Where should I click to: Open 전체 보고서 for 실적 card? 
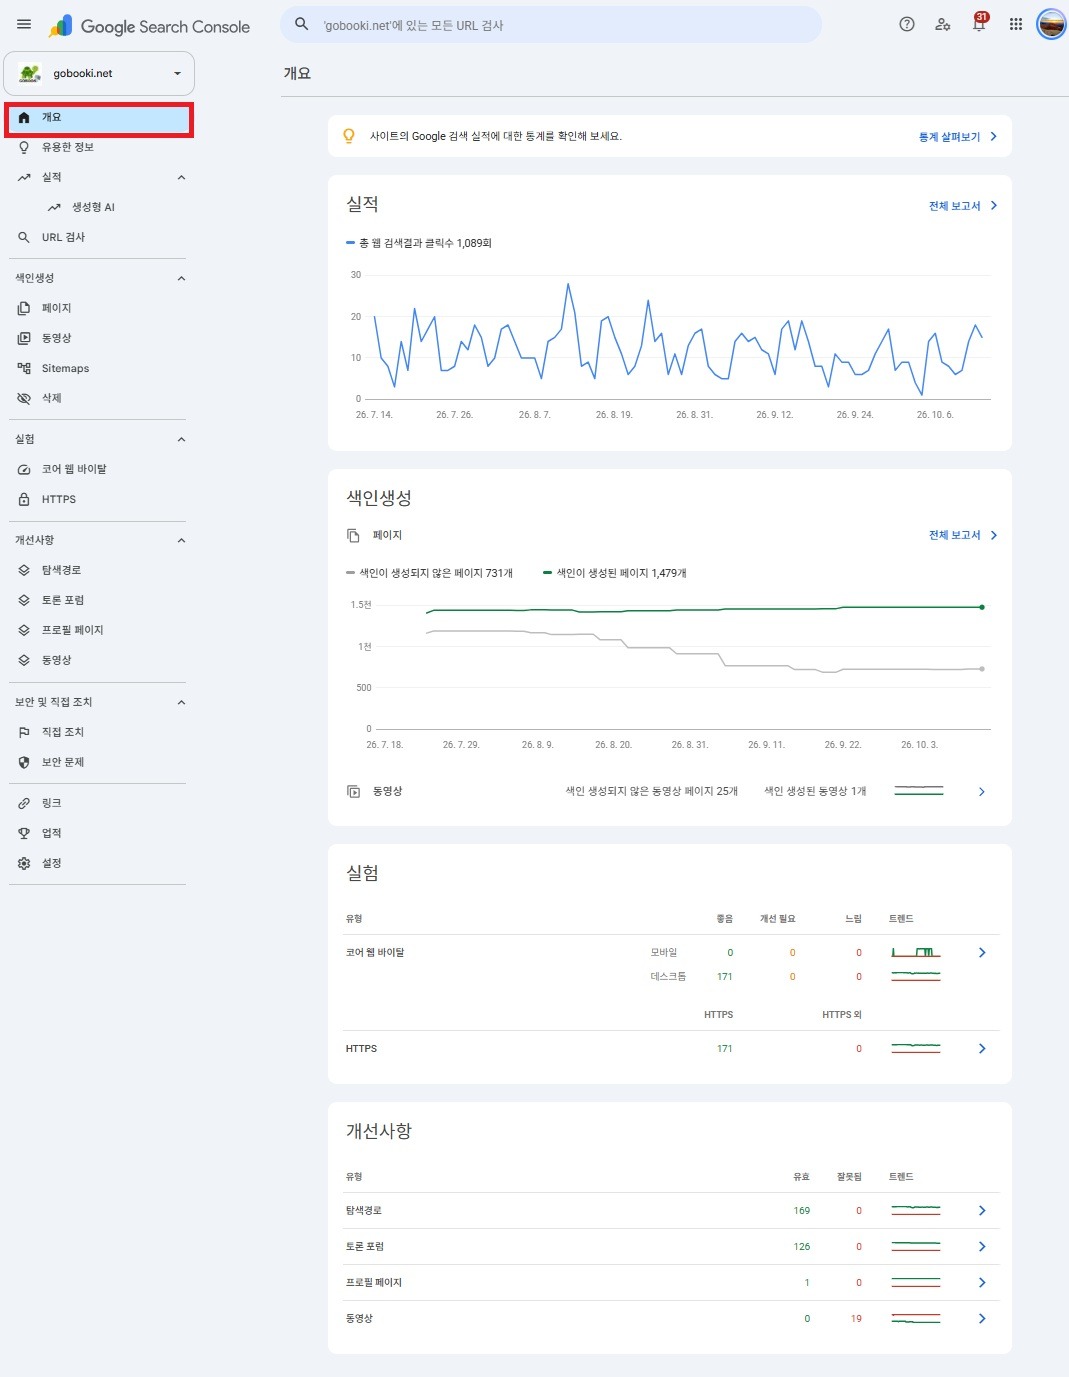962,206
